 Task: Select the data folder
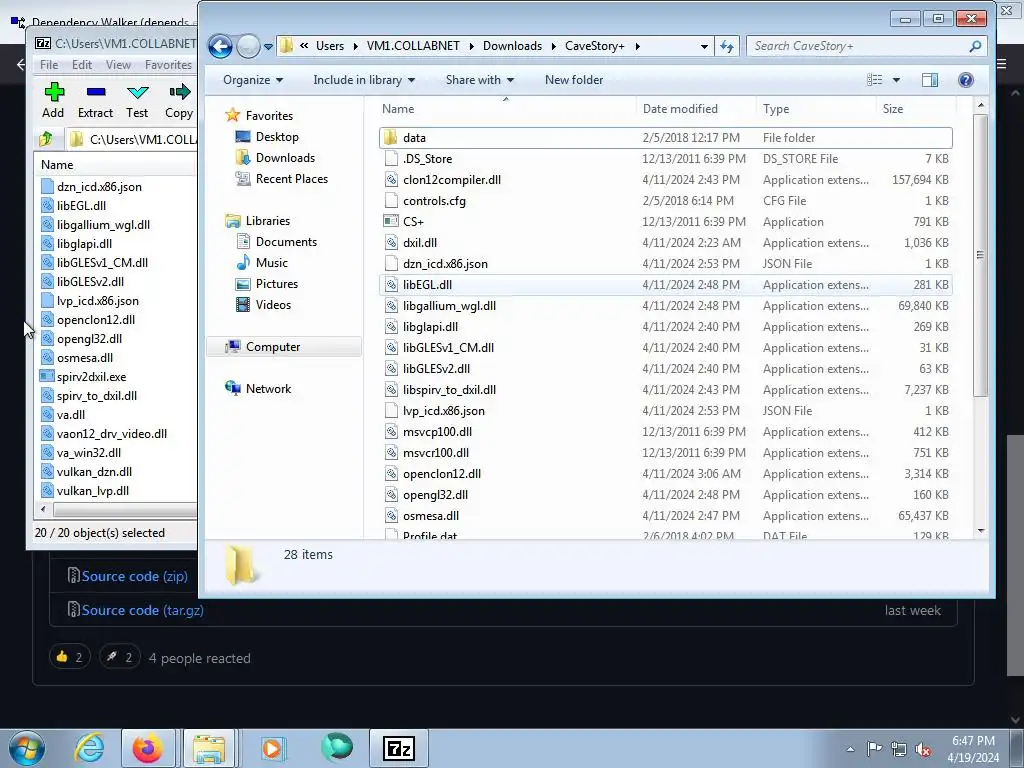pos(665,138)
